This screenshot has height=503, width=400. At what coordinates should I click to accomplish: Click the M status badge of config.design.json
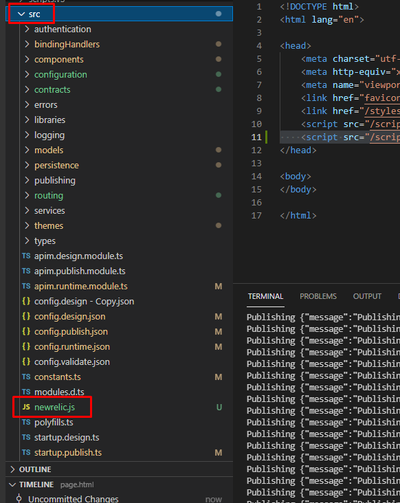[218, 316]
